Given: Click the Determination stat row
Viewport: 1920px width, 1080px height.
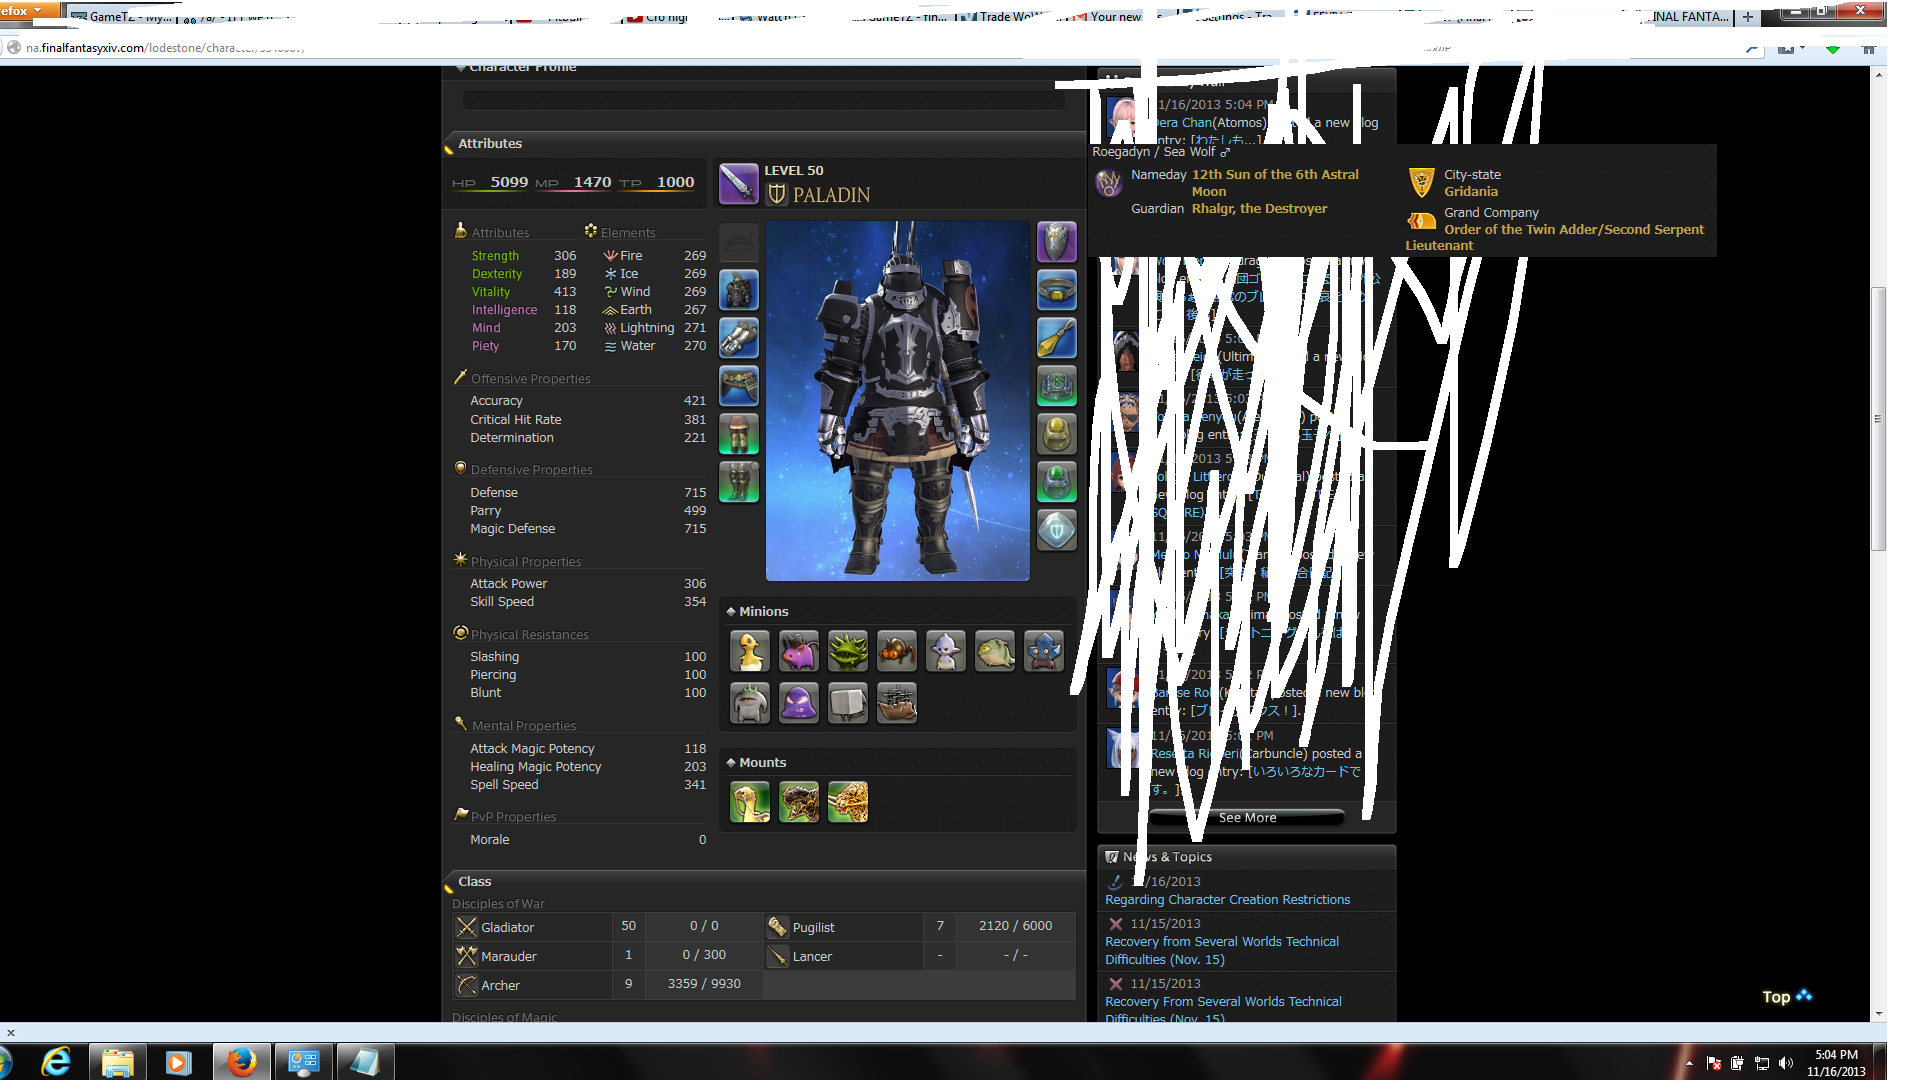Looking at the screenshot, I should point(588,437).
